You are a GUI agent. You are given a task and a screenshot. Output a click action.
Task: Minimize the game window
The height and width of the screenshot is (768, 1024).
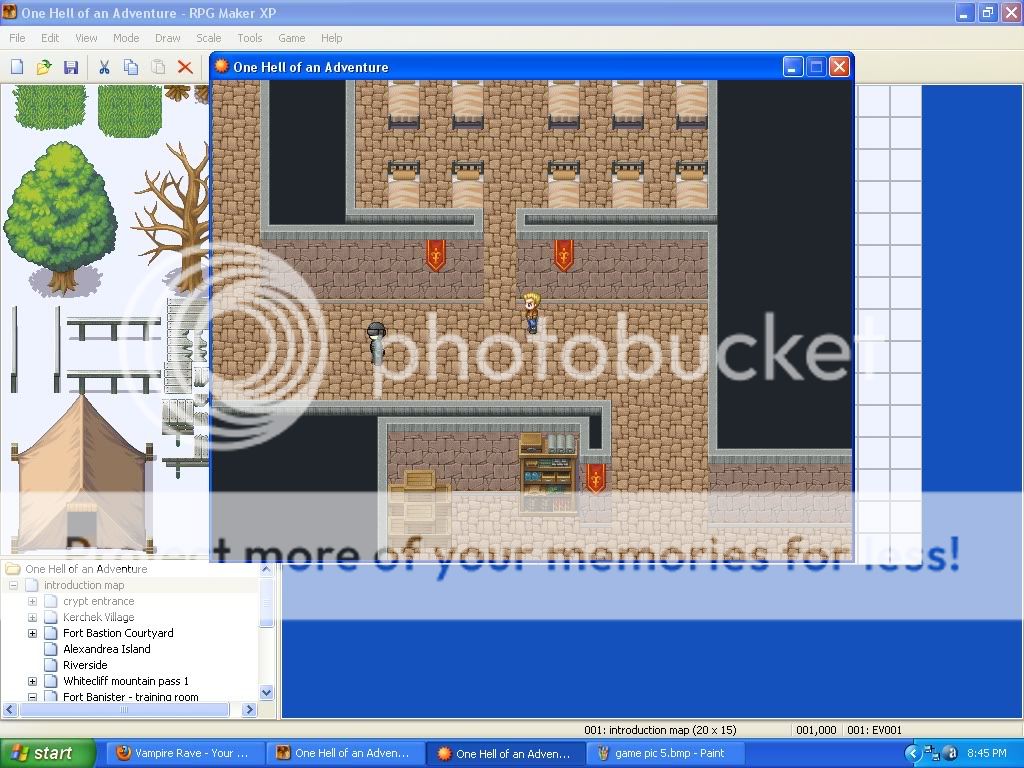(x=793, y=67)
